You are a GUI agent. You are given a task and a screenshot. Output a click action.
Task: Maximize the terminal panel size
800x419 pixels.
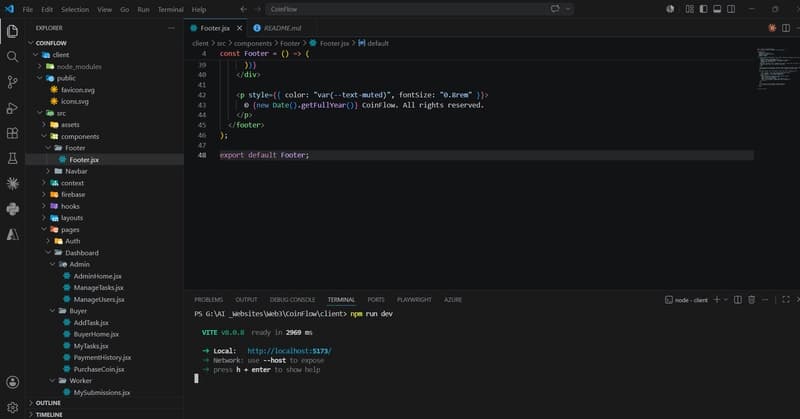click(x=786, y=300)
